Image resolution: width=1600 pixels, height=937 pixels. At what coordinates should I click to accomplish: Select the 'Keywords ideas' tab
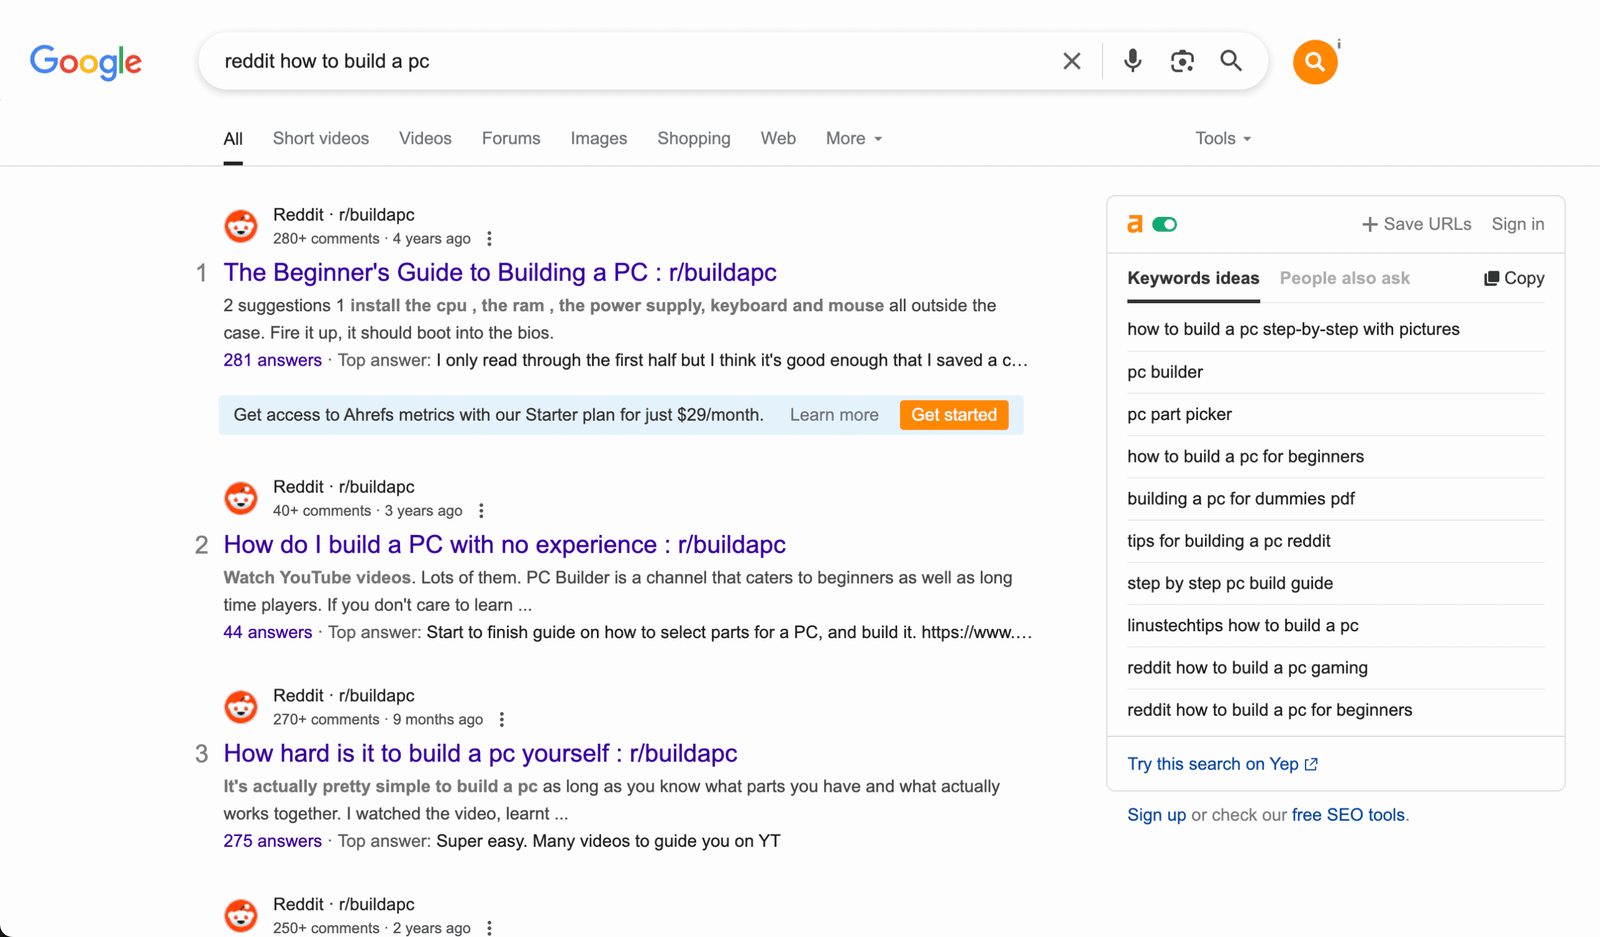(x=1193, y=278)
